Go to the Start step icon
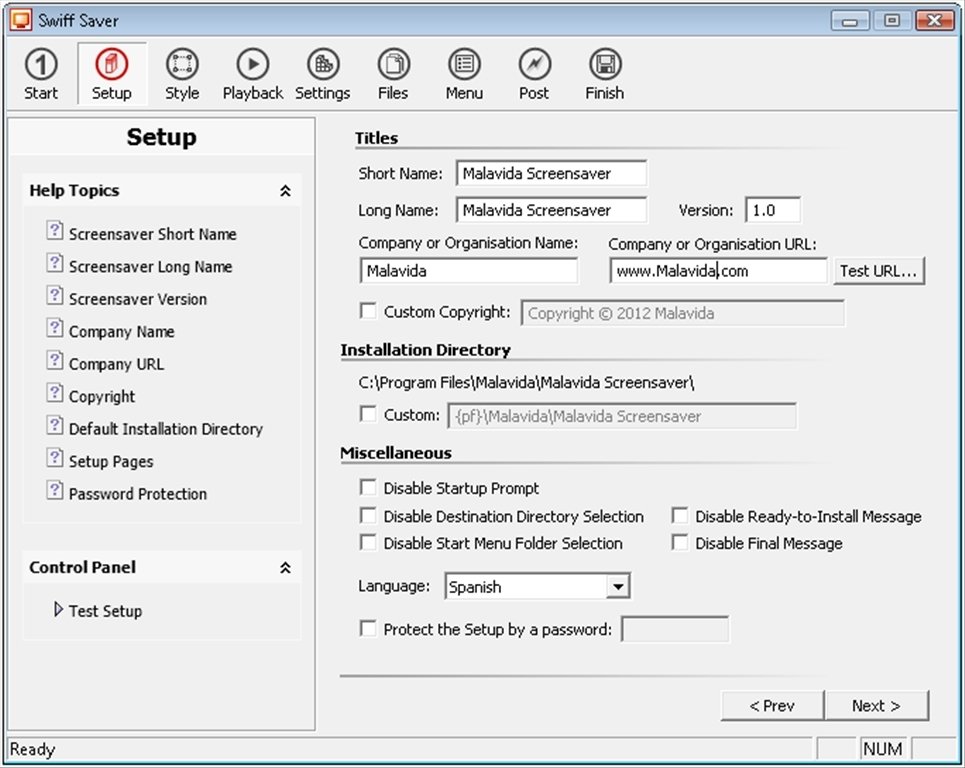The image size is (965, 768). (x=41, y=74)
